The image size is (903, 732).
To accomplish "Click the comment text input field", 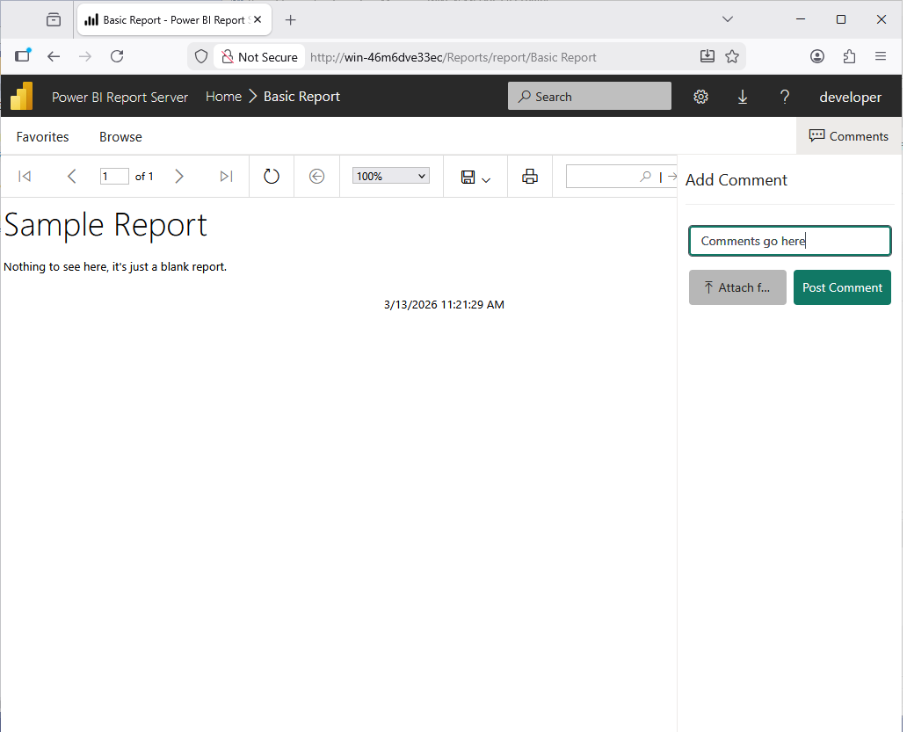I will [789, 241].
